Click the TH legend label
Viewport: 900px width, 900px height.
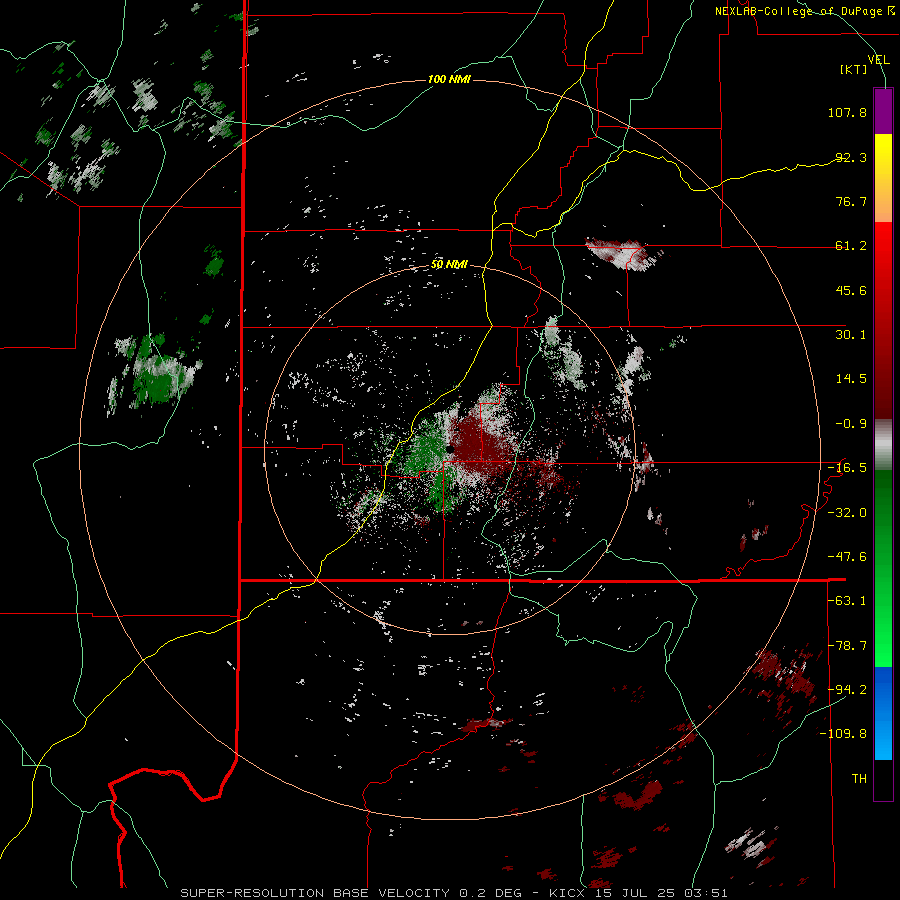click(x=859, y=779)
